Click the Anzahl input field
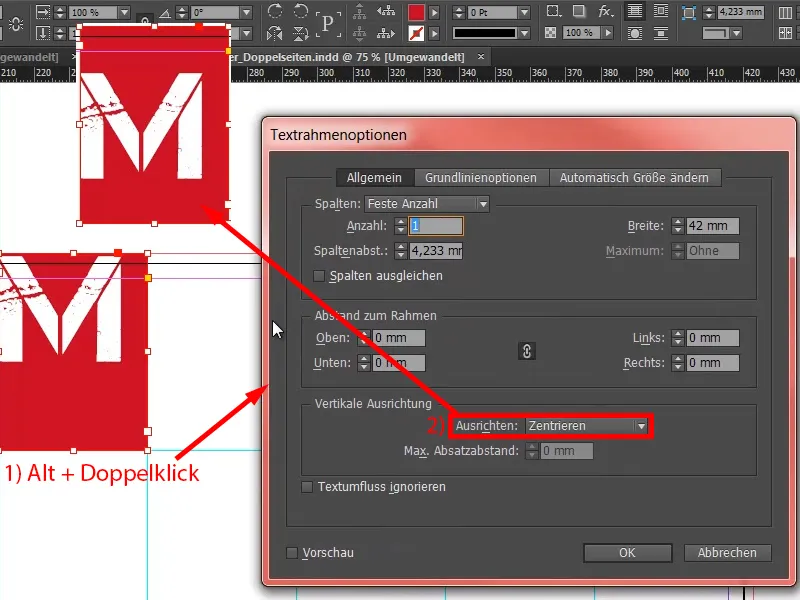 [x=436, y=226]
